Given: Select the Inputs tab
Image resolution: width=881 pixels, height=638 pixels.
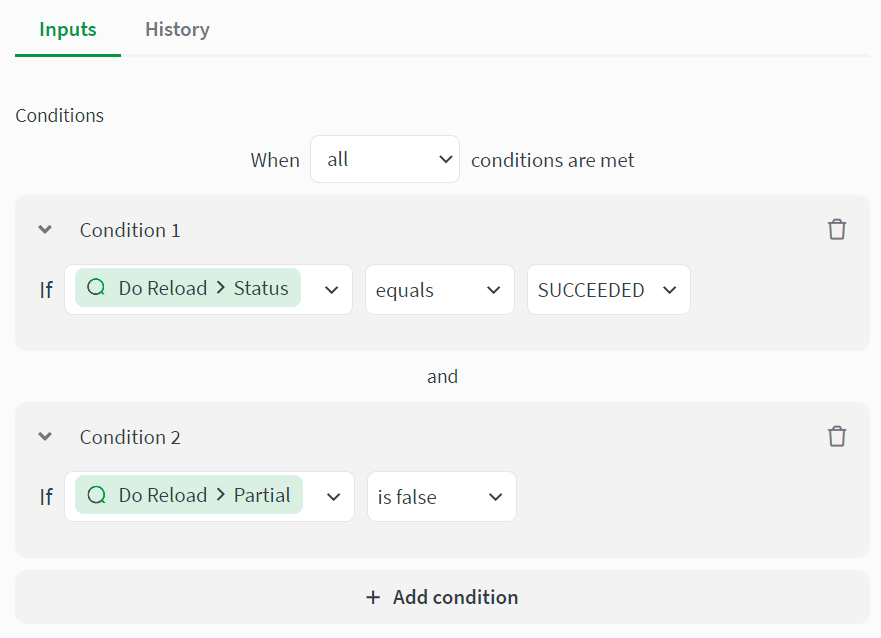Looking at the screenshot, I should [67, 29].
